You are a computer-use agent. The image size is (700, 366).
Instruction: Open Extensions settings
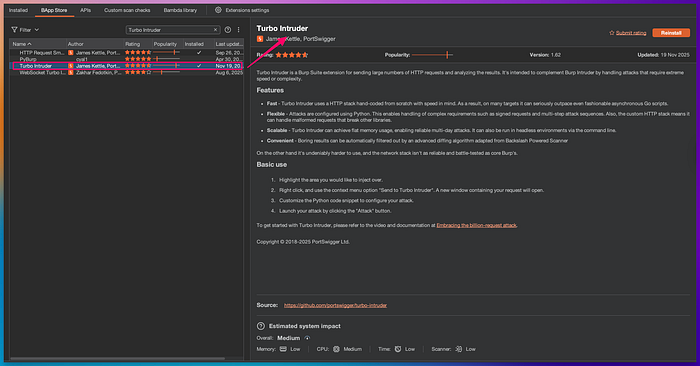click(242, 10)
